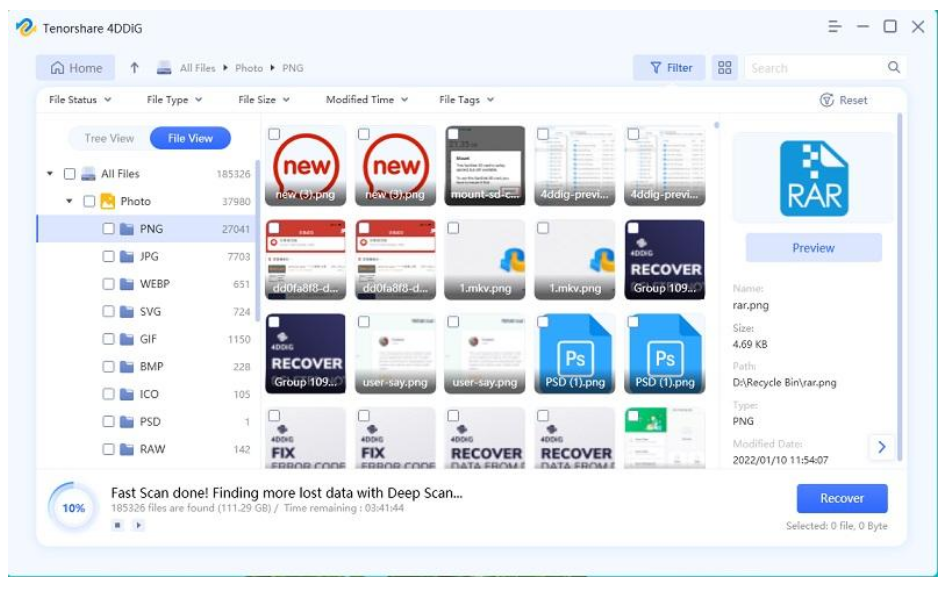Viewport: 943px width, 597px height.
Task: Select the File View tab
Action: point(190,138)
